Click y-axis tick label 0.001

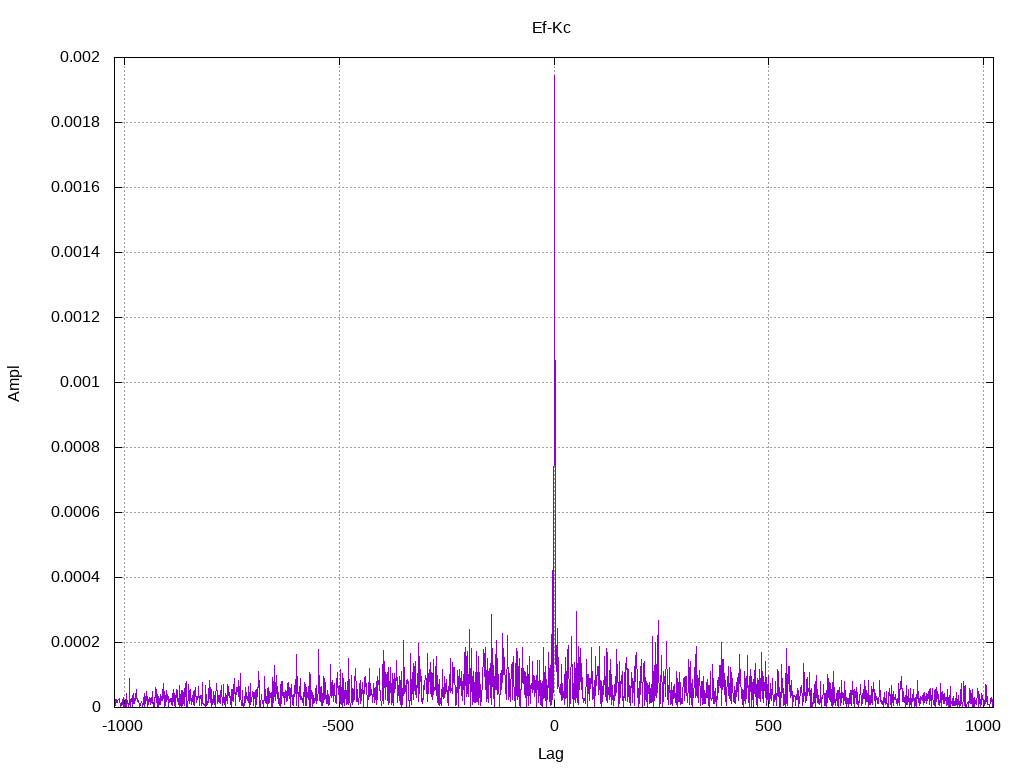[80, 382]
